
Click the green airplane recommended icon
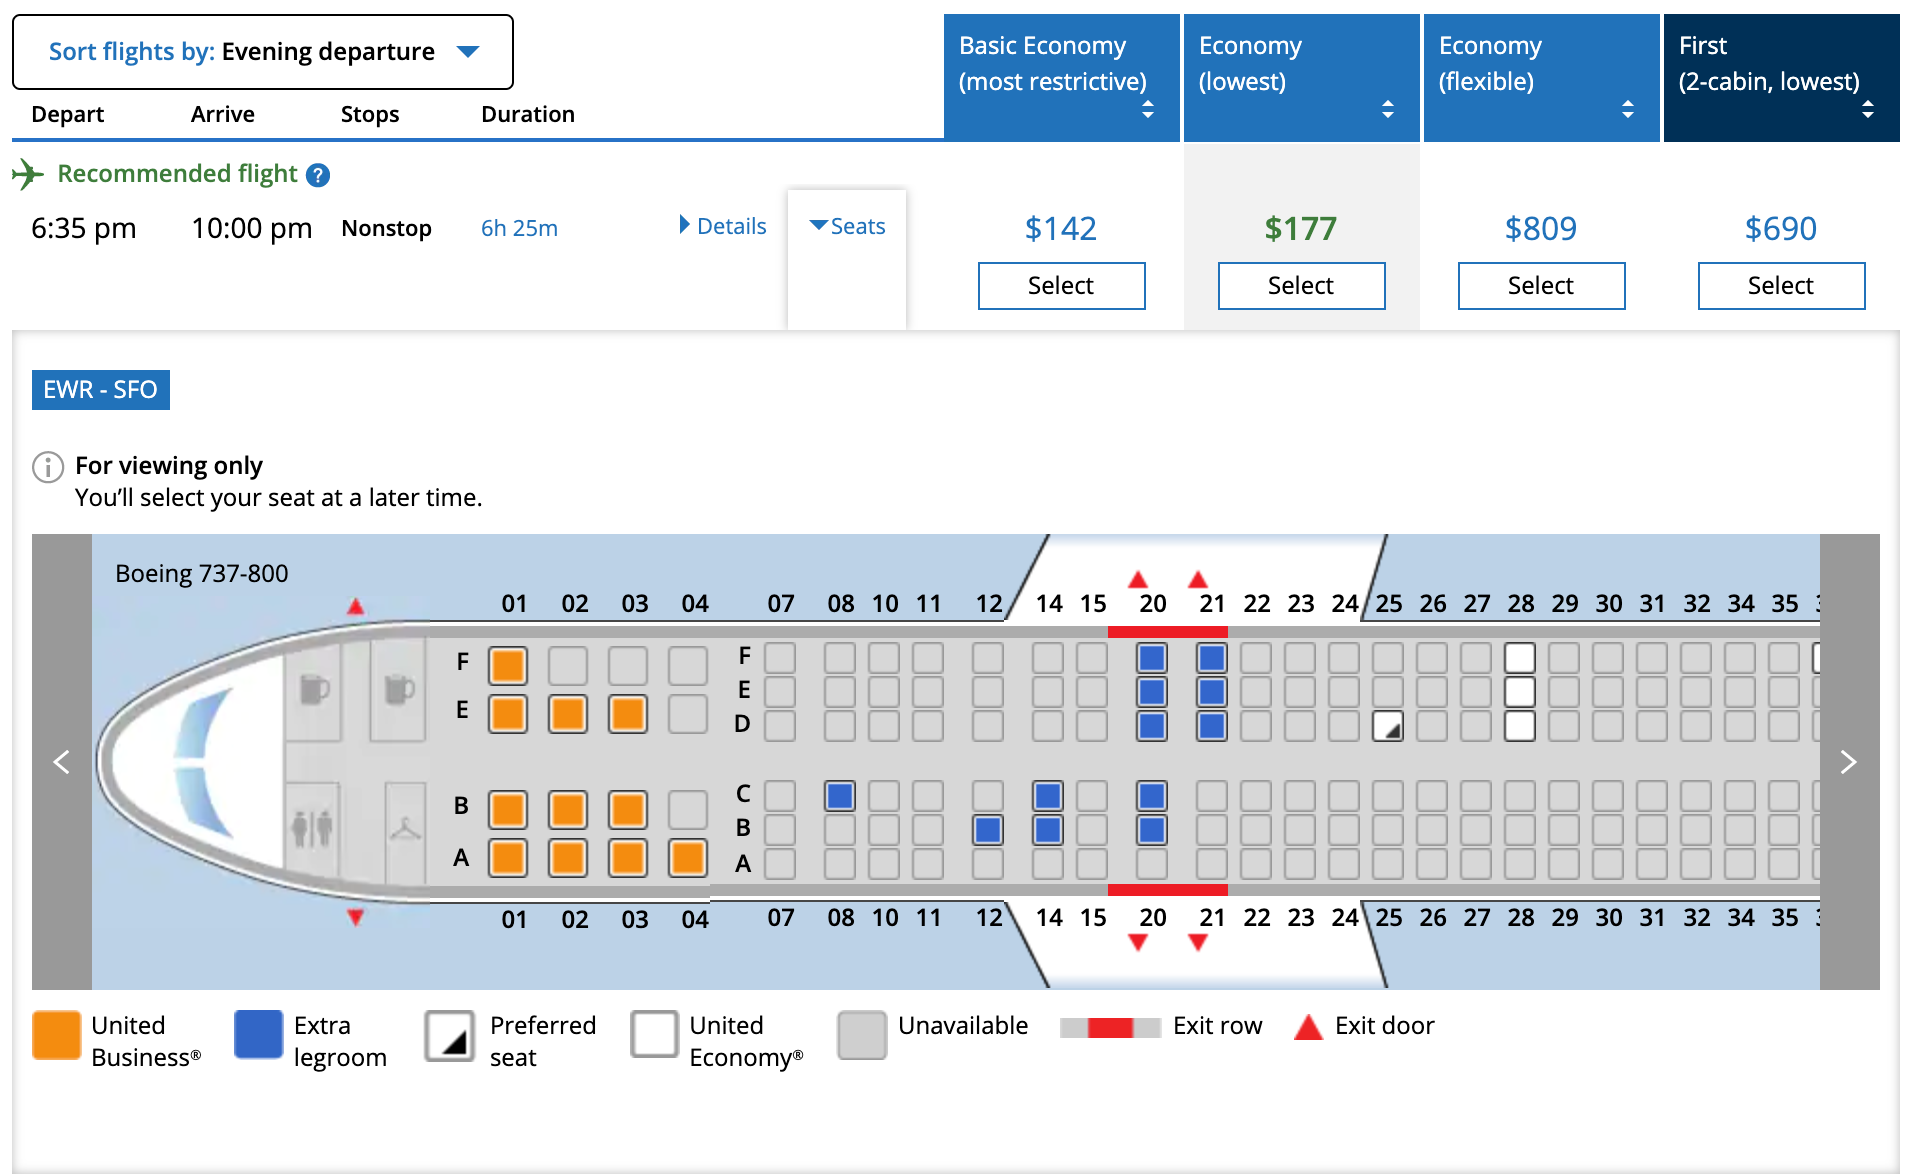28,174
